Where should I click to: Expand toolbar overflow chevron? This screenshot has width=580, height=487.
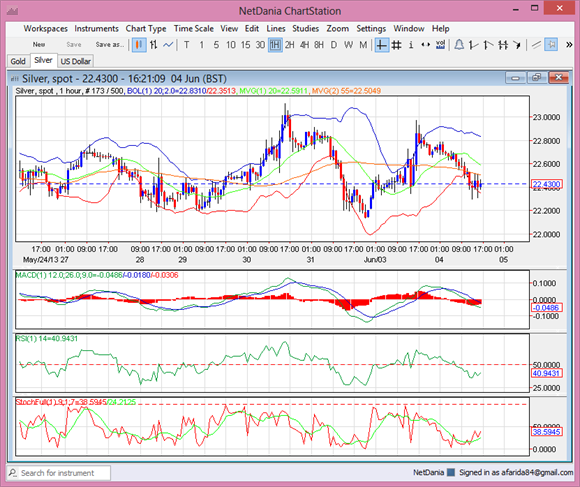(569, 45)
